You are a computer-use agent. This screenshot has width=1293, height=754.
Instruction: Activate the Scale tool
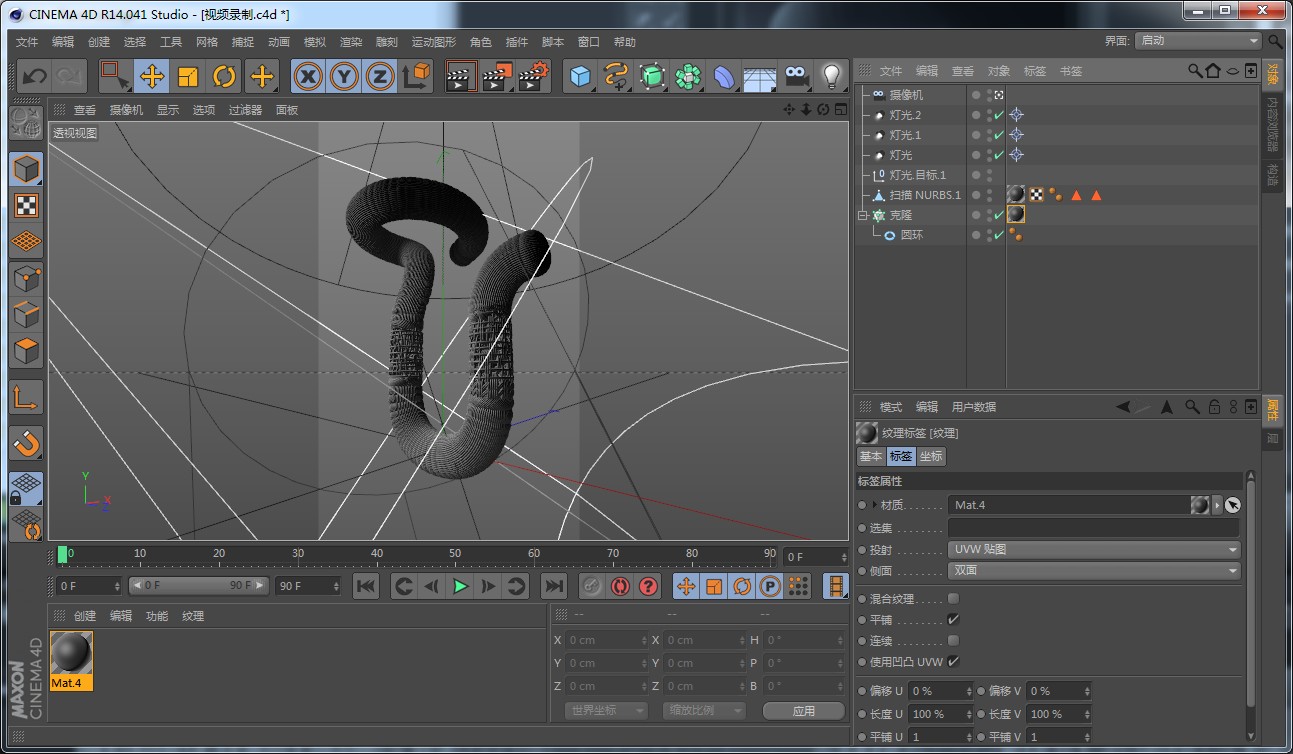pyautogui.click(x=188, y=76)
